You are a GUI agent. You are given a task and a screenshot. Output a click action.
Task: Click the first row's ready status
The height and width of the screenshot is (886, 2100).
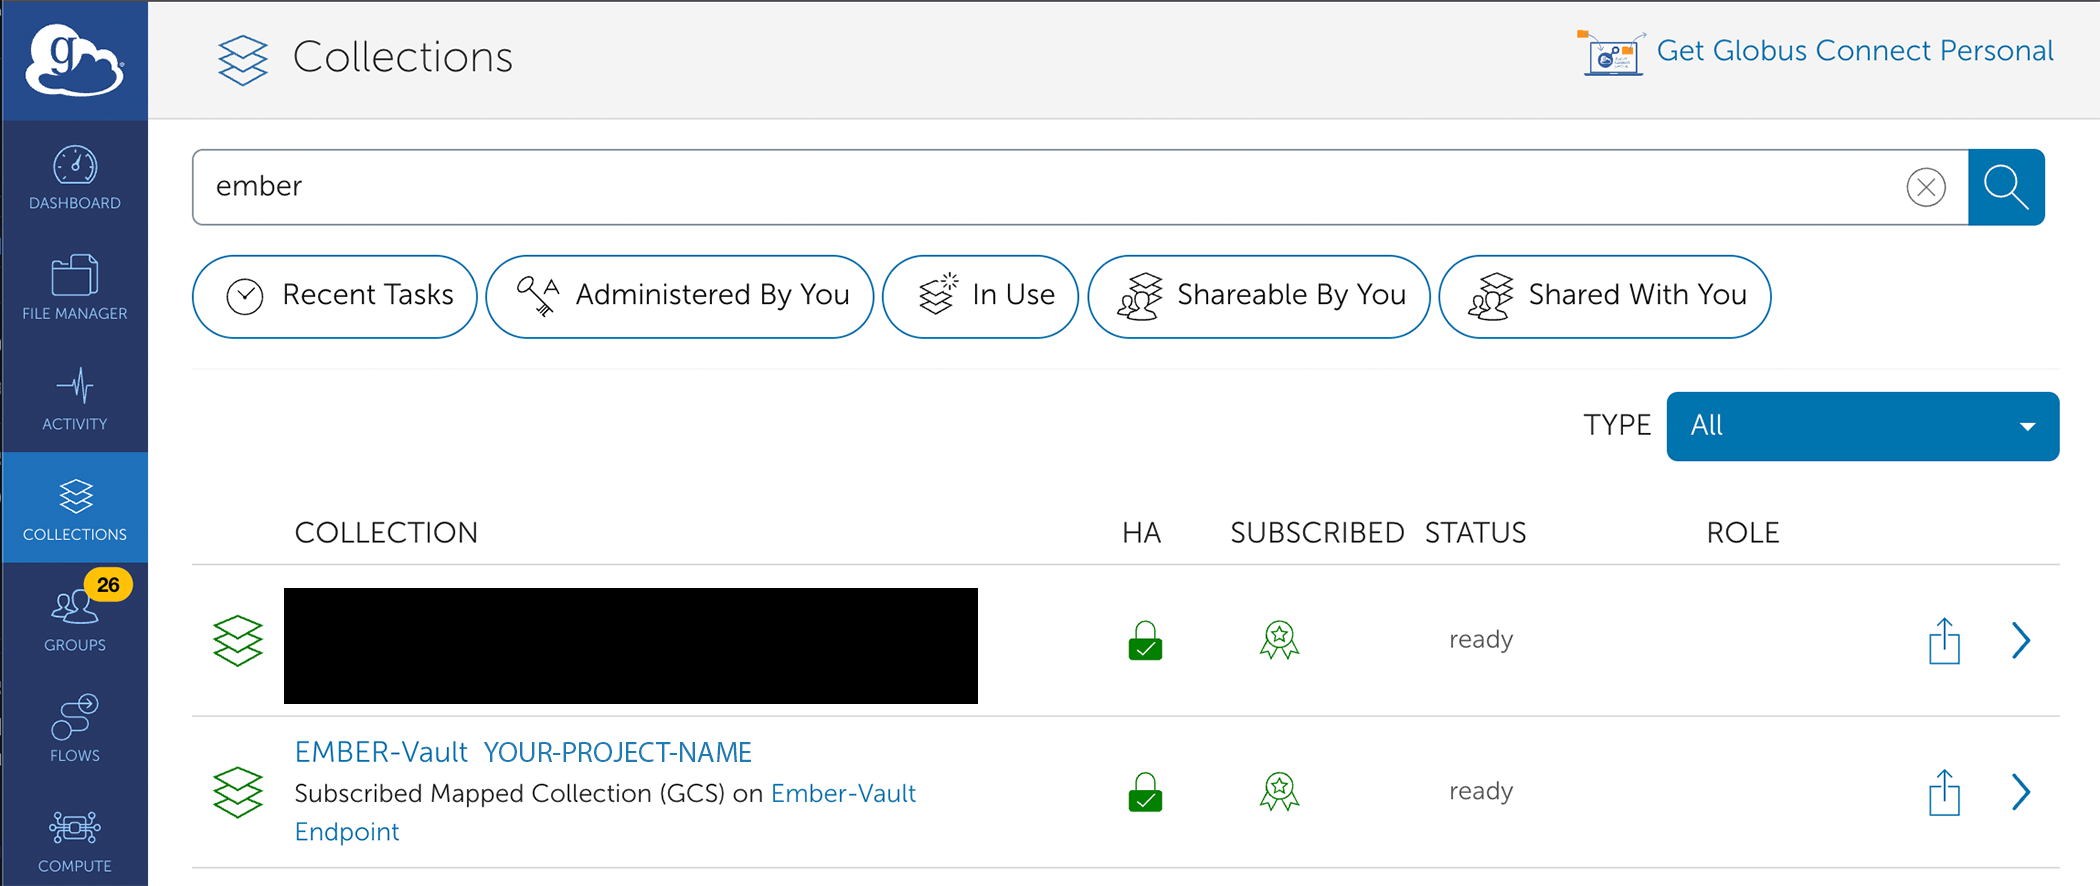point(1481,640)
